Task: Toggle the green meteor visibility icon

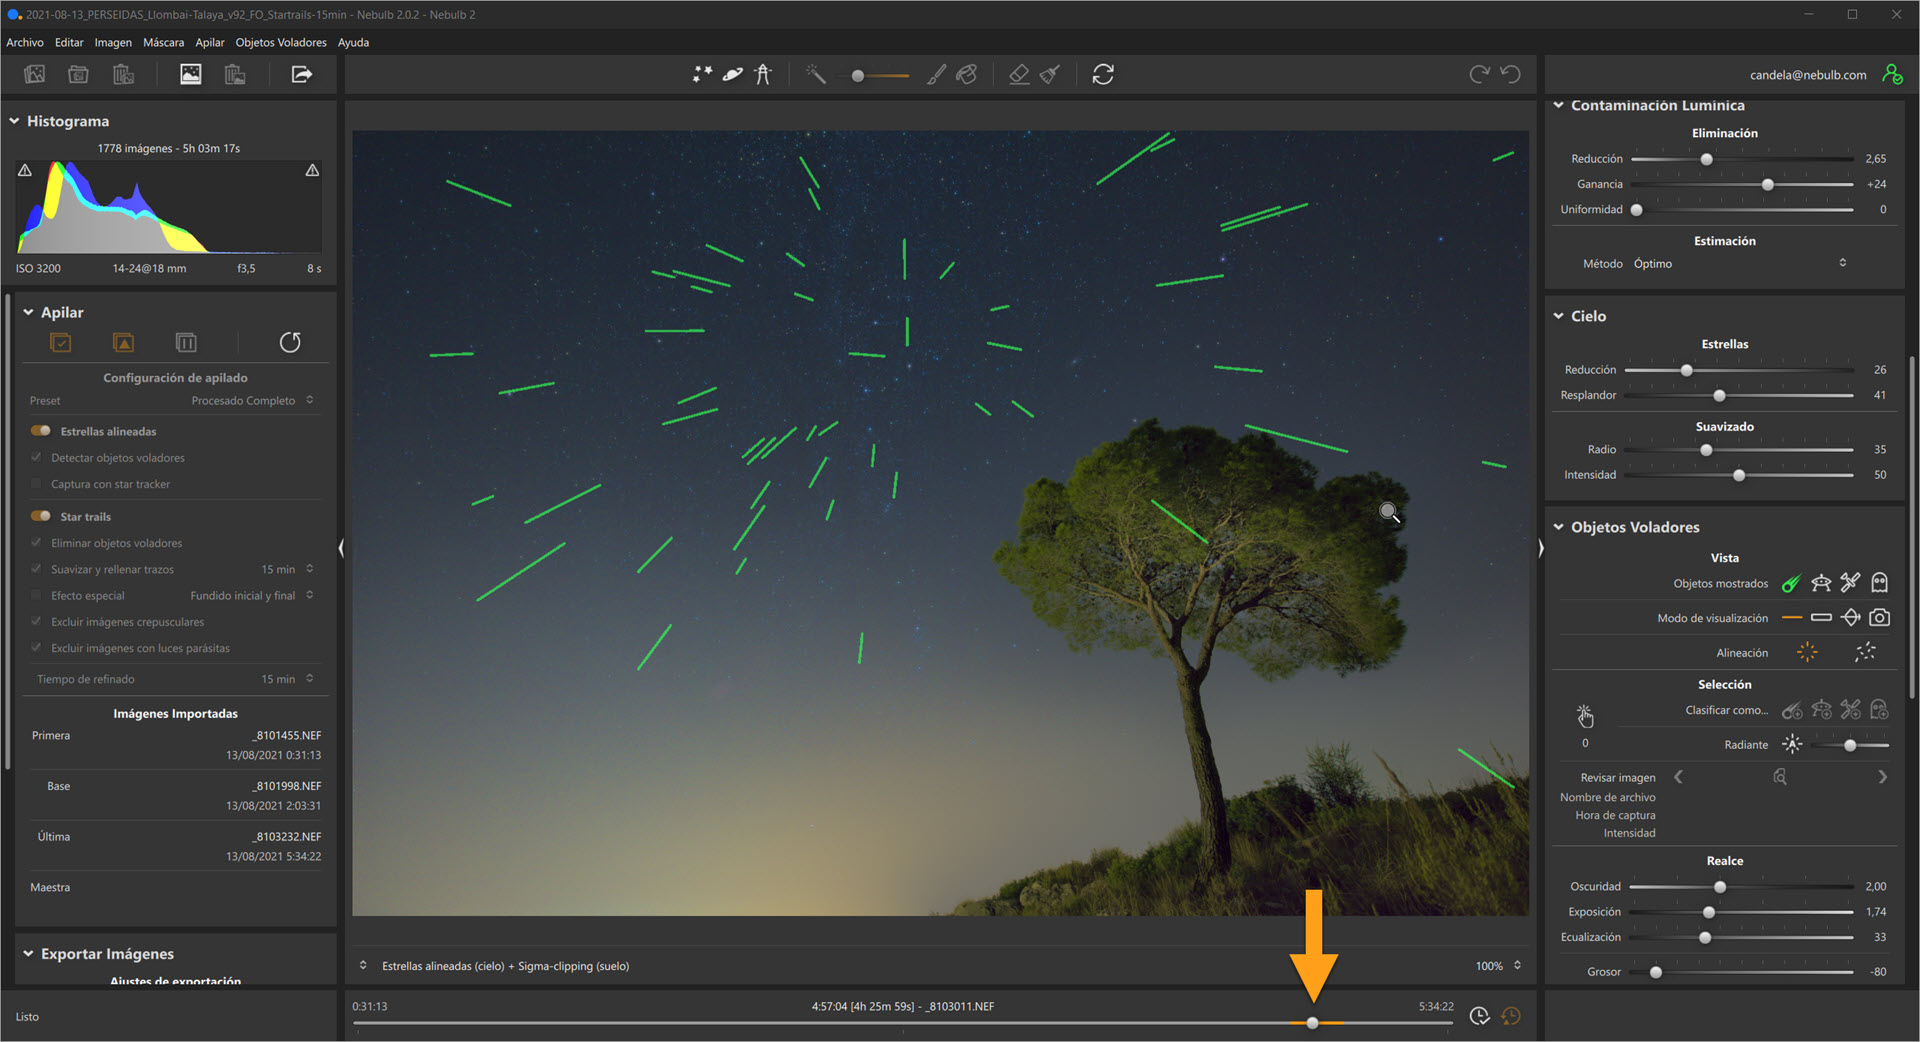Action: 1791,583
